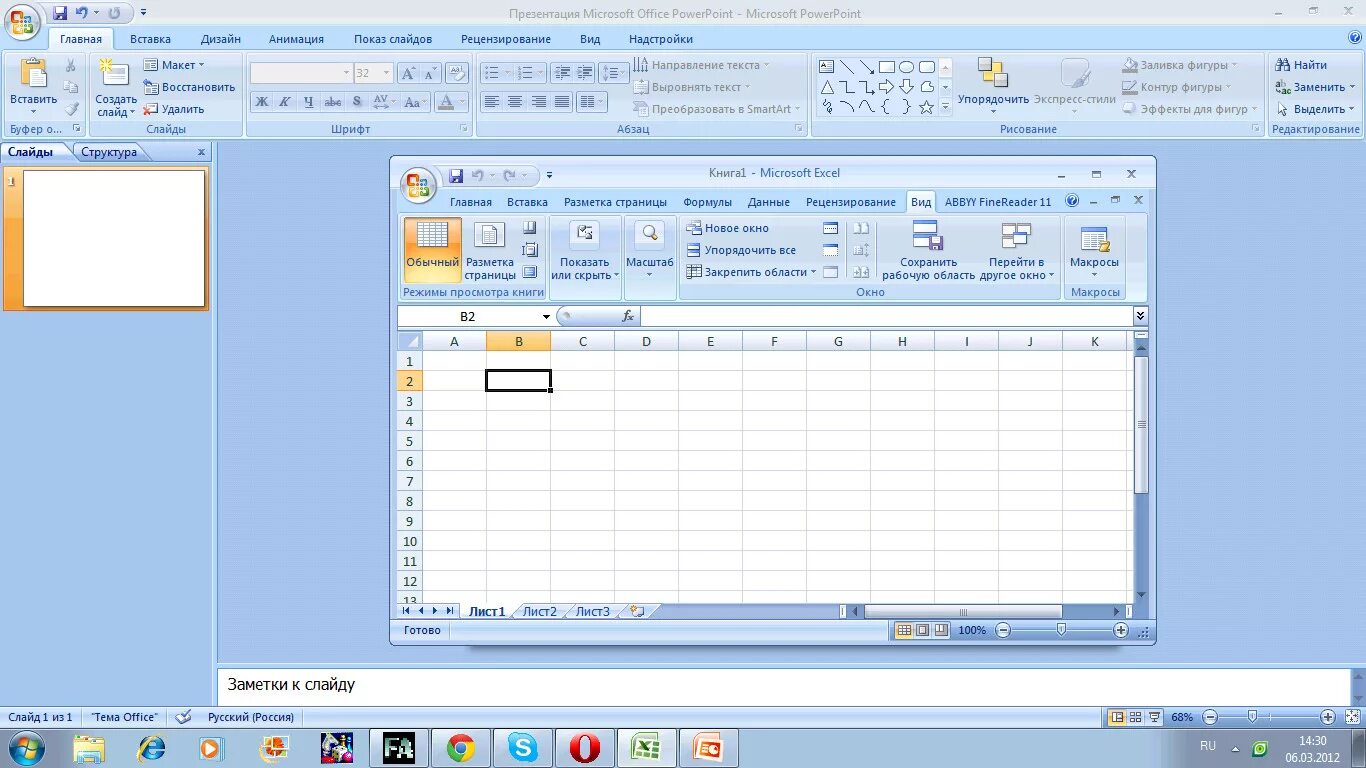Open PowerPoint Показ слайдов tab
The image size is (1366, 768).
point(393,39)
